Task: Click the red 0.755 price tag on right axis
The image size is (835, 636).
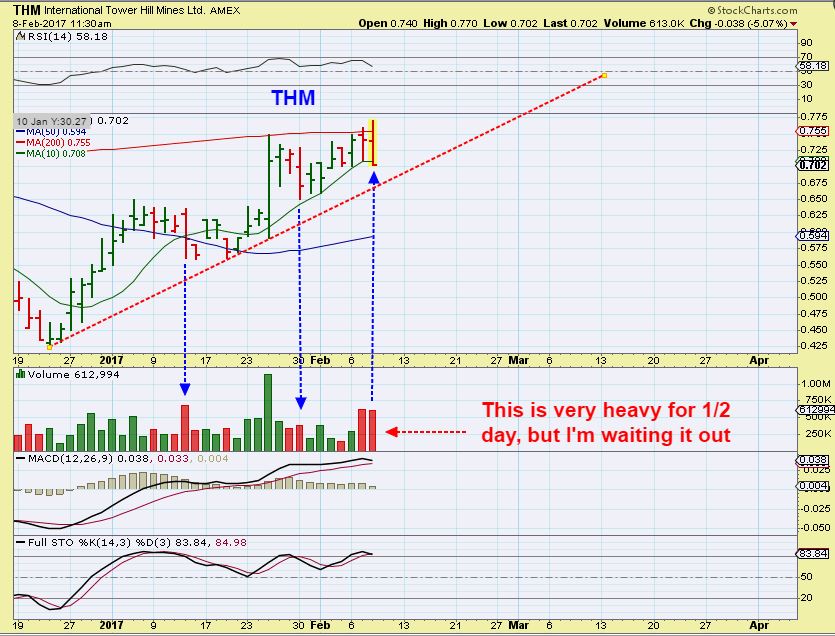Action: (x=813, y=131)
